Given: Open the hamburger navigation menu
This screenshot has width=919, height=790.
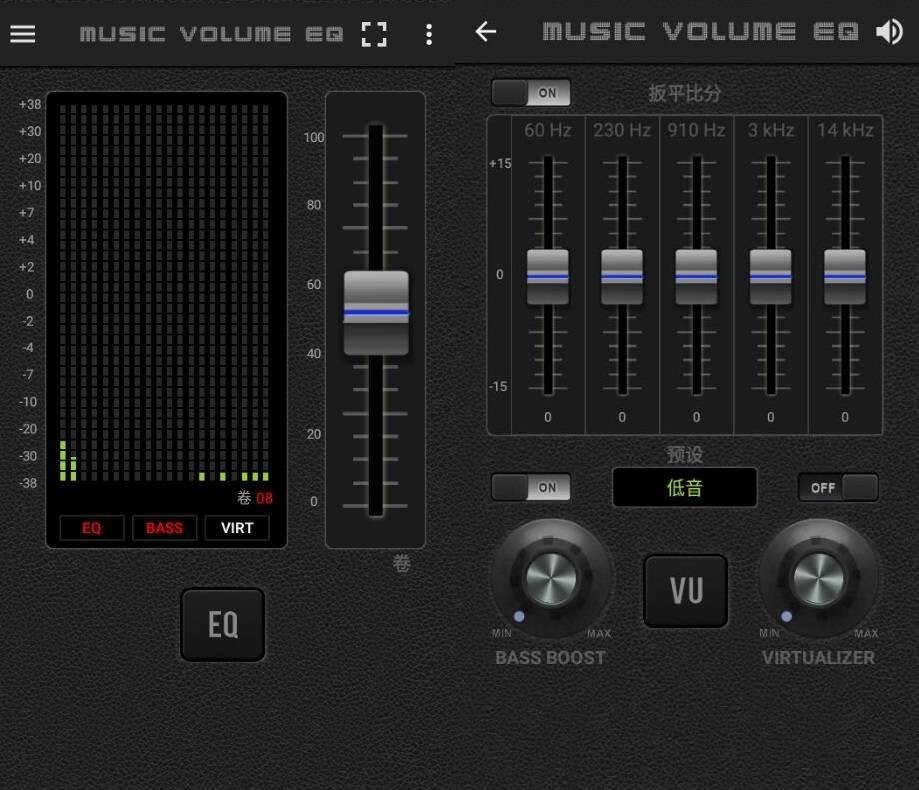Looking at the screenshot, I should 23,34.
